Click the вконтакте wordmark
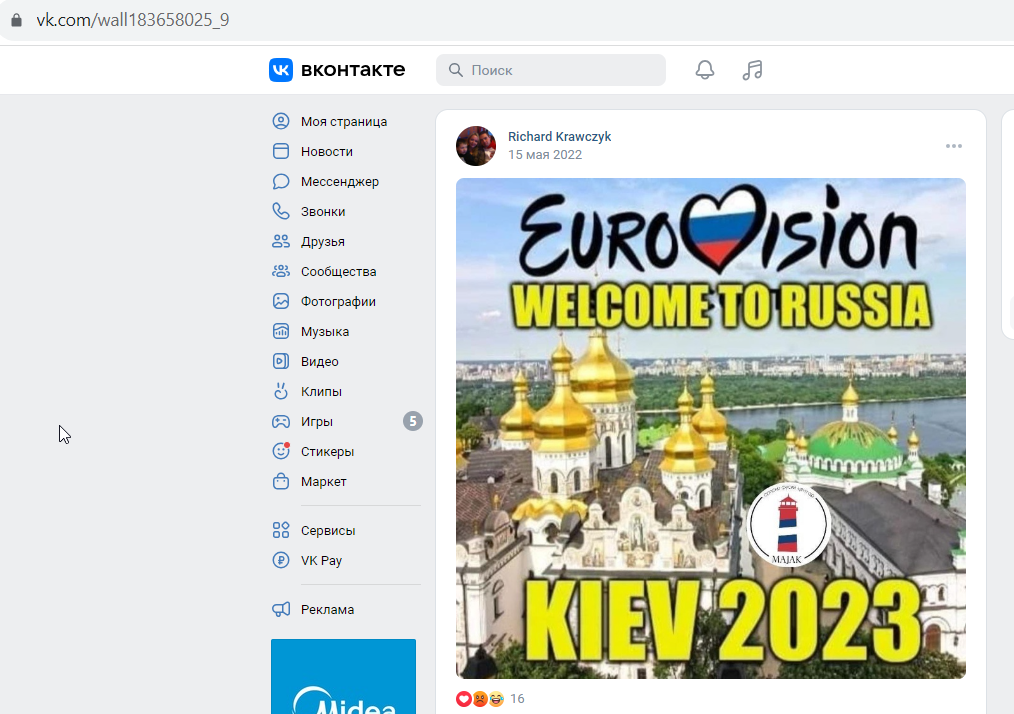Screen dimensions: 1014x714 (x=353, y=70)
